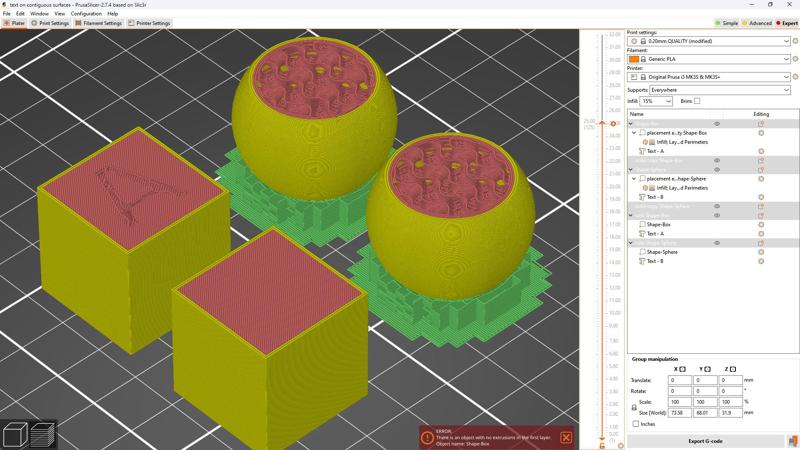Image resolution: width=800 pixels, height=450 pixels.
Task: Open the View menu
Action: pyautogui.click(x=60, y=14)
